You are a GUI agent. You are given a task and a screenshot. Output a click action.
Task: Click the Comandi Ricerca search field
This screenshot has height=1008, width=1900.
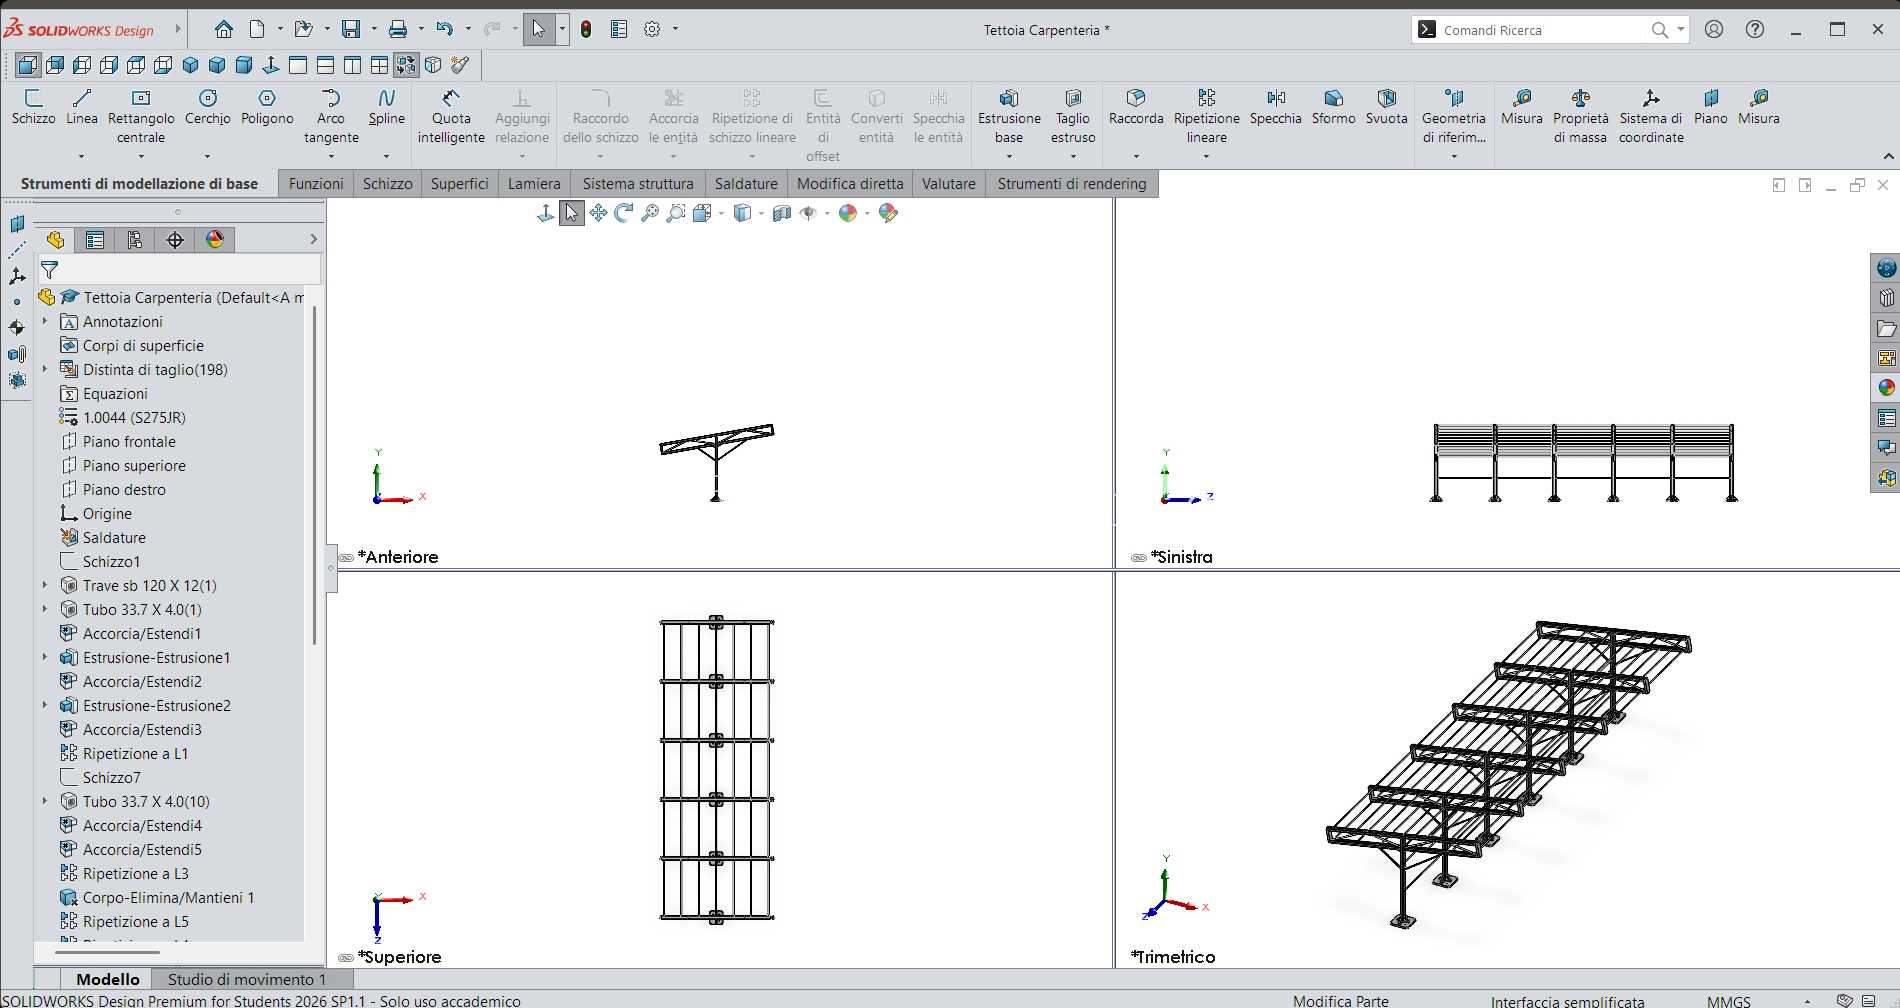(1543, 30)
